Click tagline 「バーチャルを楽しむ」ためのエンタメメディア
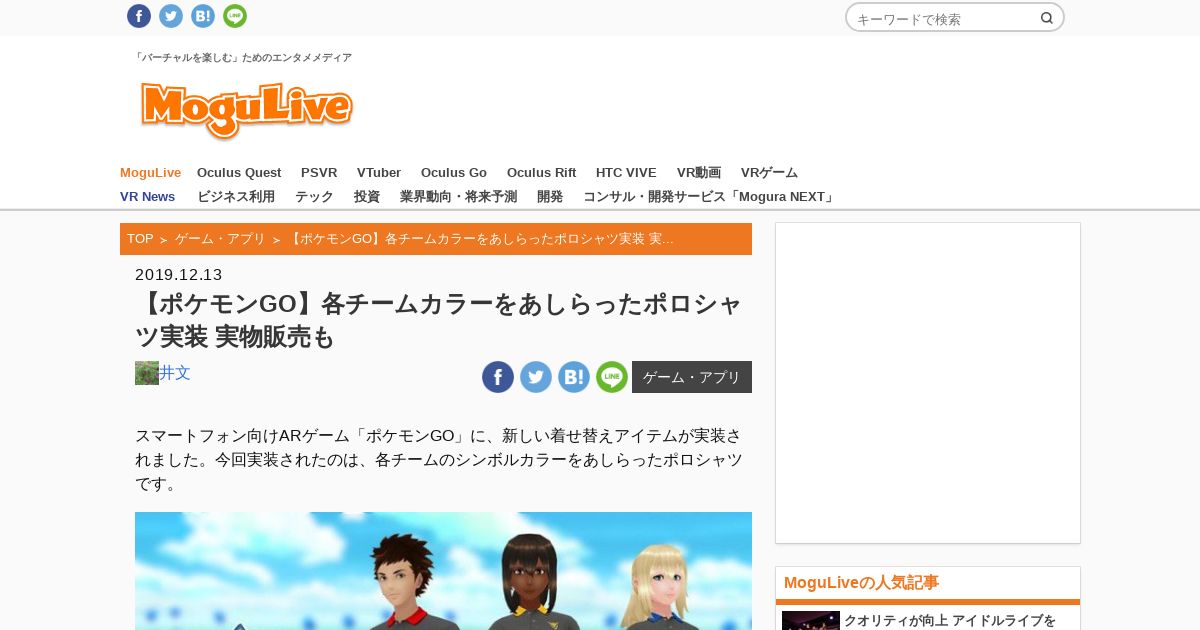The width and height of the screenshot is (1200, 630). pyautogui.click(x=243, y=58)
